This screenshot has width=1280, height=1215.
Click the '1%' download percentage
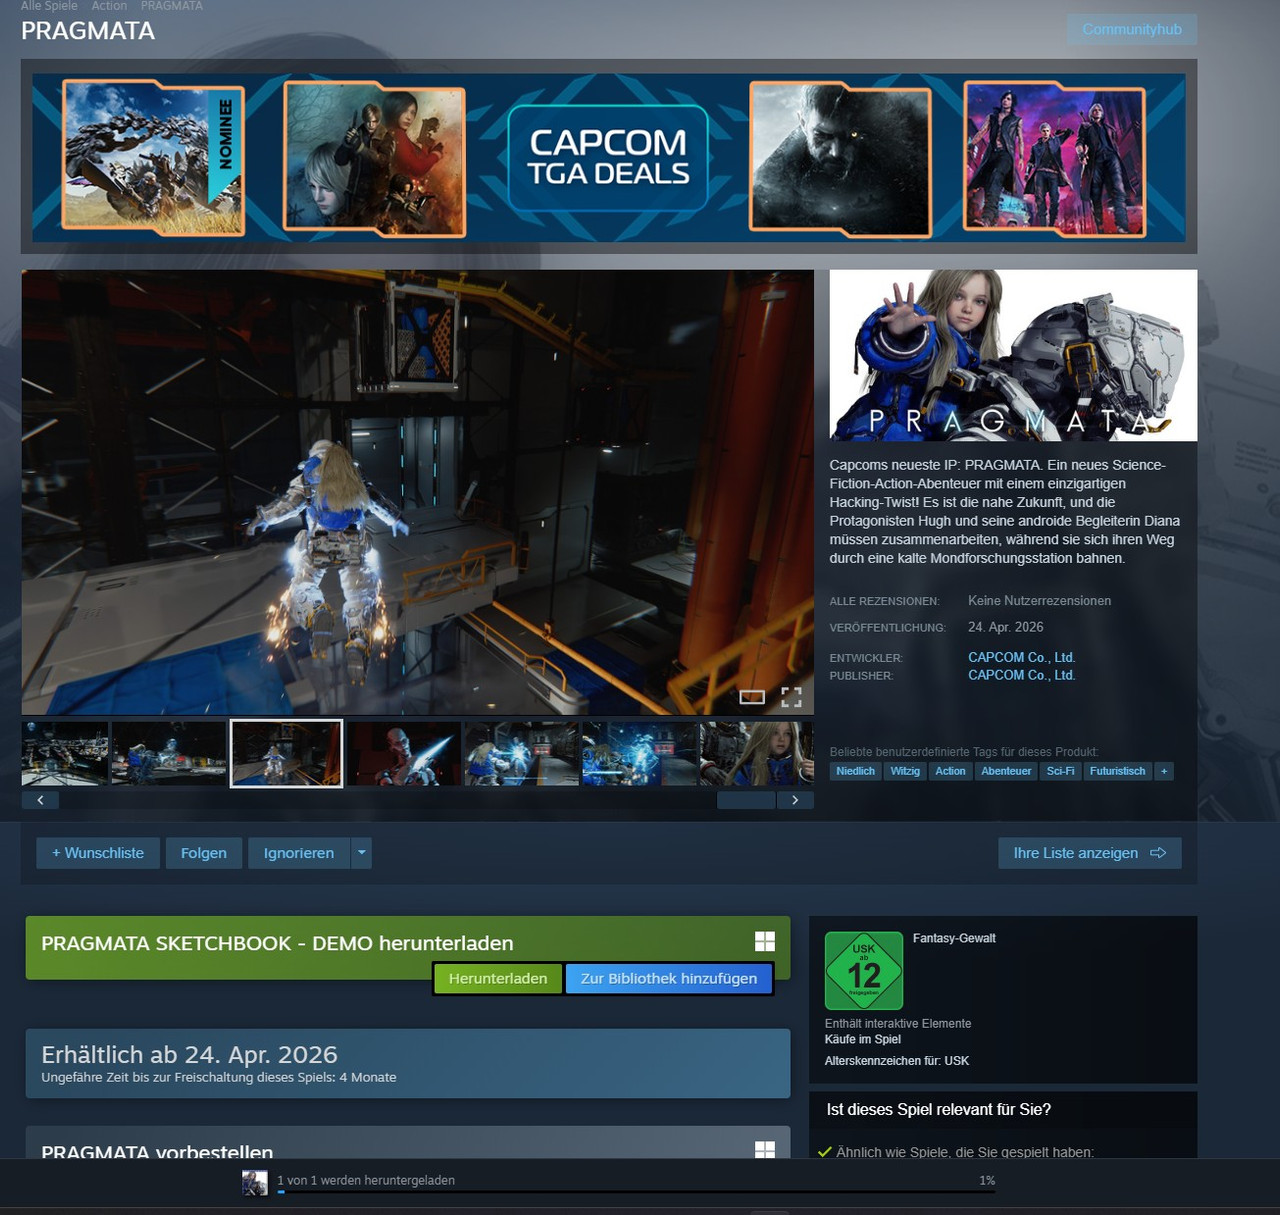987,1180
